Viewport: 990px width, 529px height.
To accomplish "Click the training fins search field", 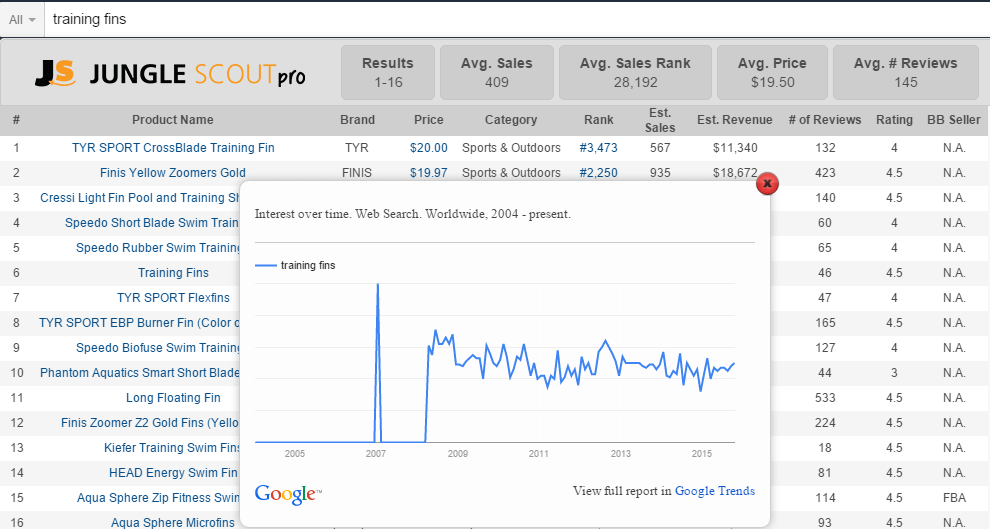I will pos(516,20).
